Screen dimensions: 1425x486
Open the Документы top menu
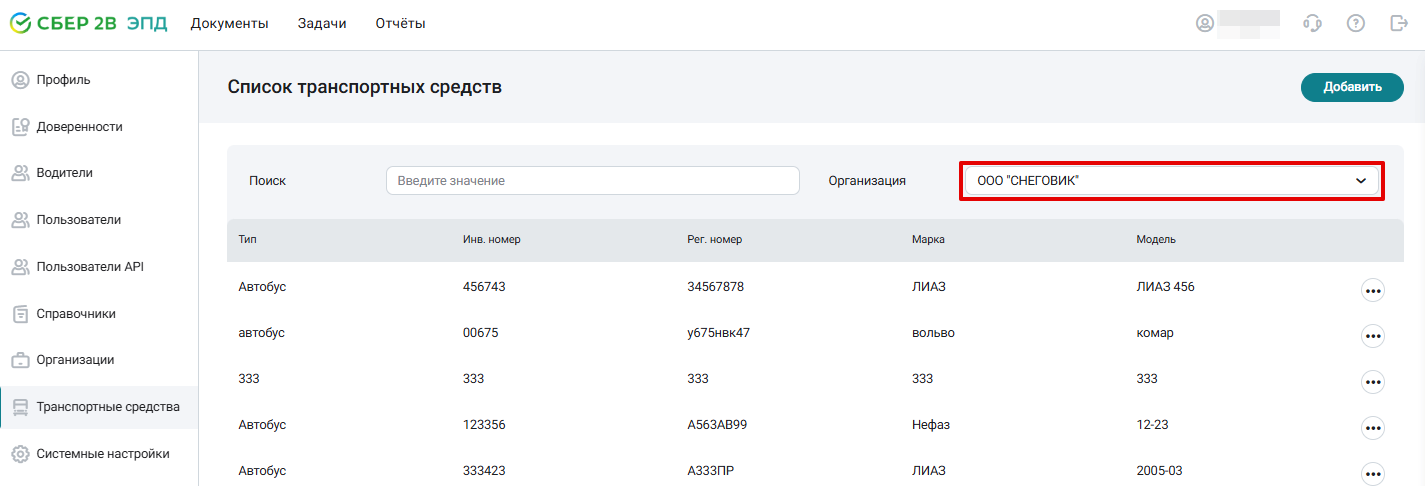pyautogui.click(x=230, y=23)
